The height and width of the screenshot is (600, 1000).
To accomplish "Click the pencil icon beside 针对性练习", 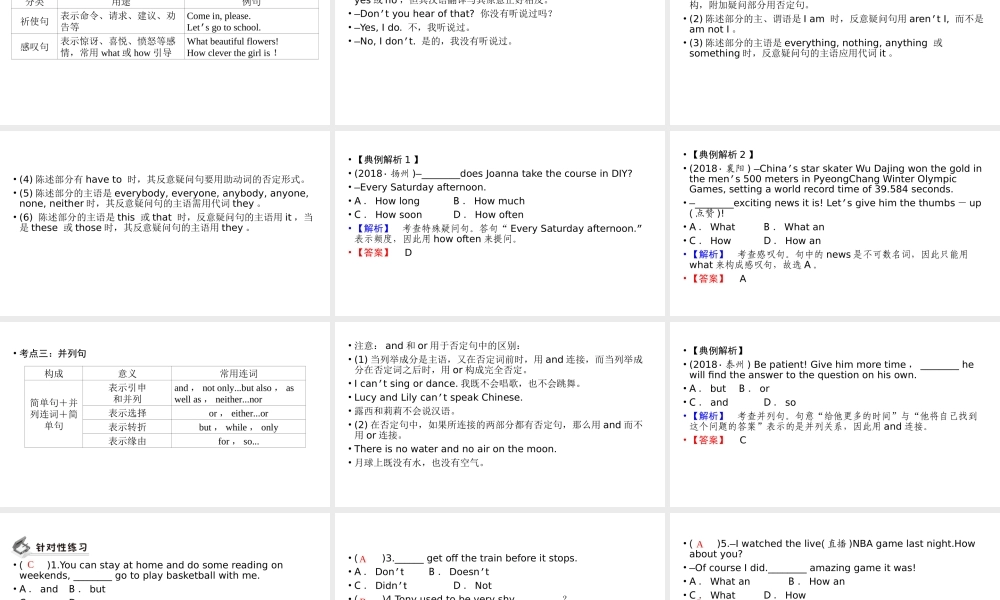I will (21, 546).
